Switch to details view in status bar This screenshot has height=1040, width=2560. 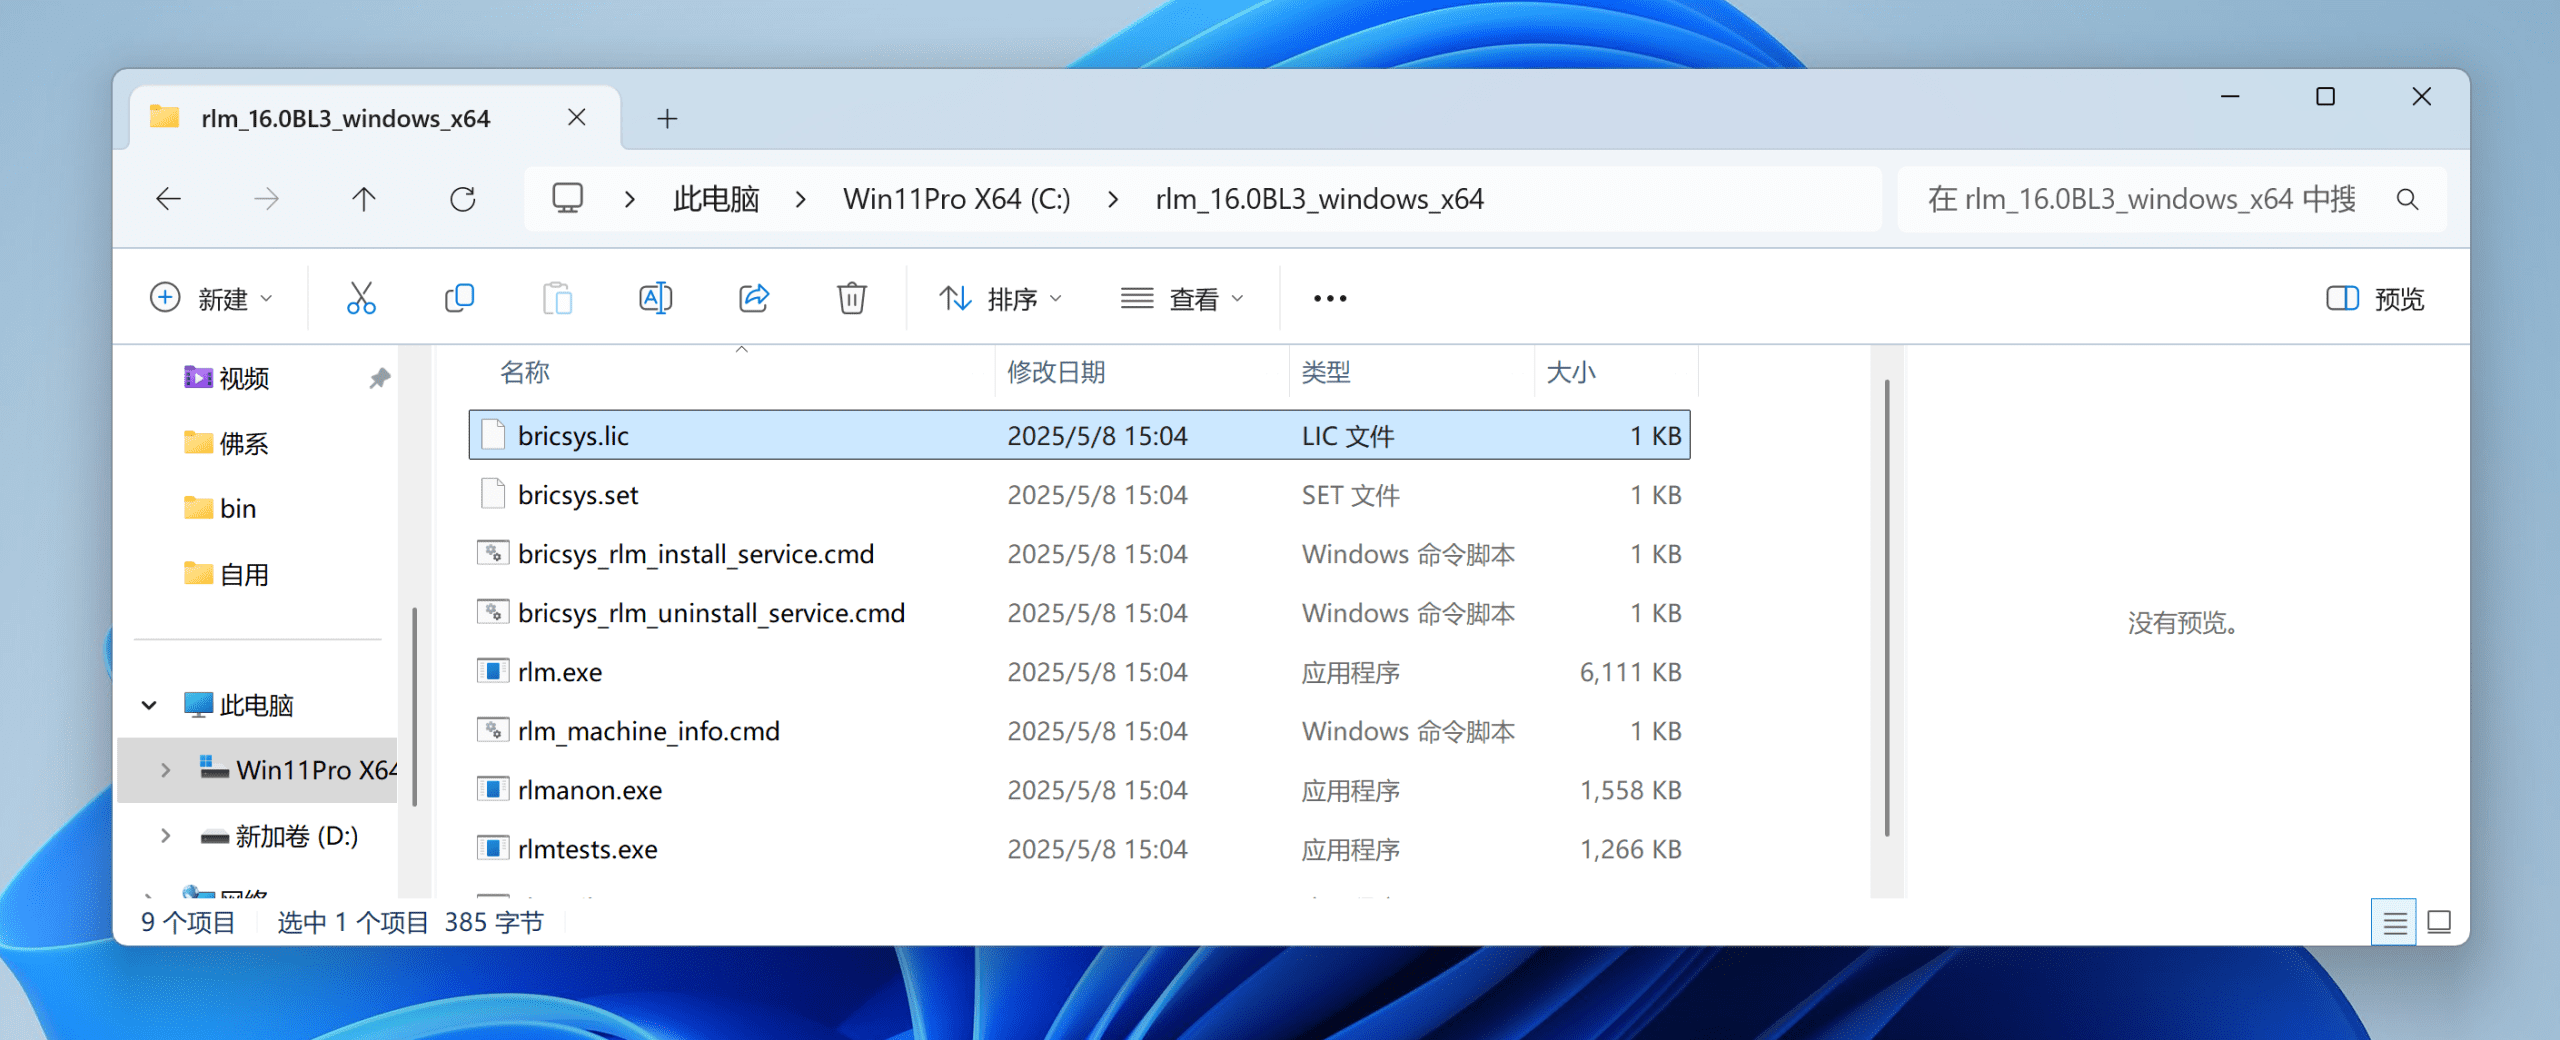(x=2394, y=922)
